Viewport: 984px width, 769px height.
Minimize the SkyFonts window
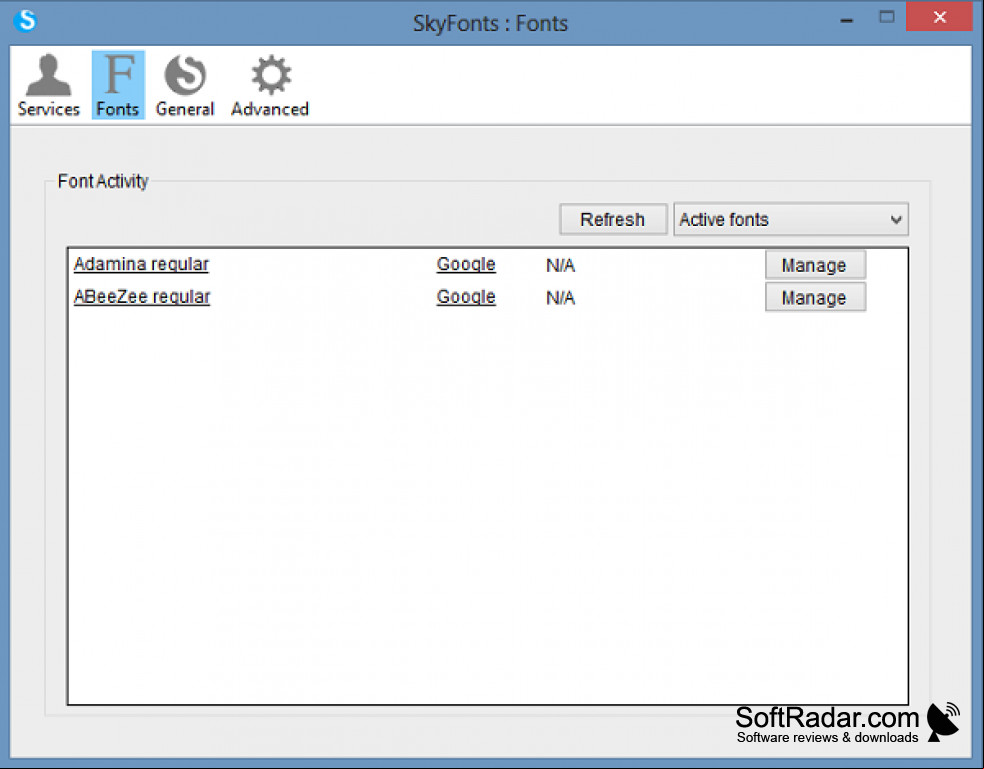pyautogui.click(x=847, y=19)
